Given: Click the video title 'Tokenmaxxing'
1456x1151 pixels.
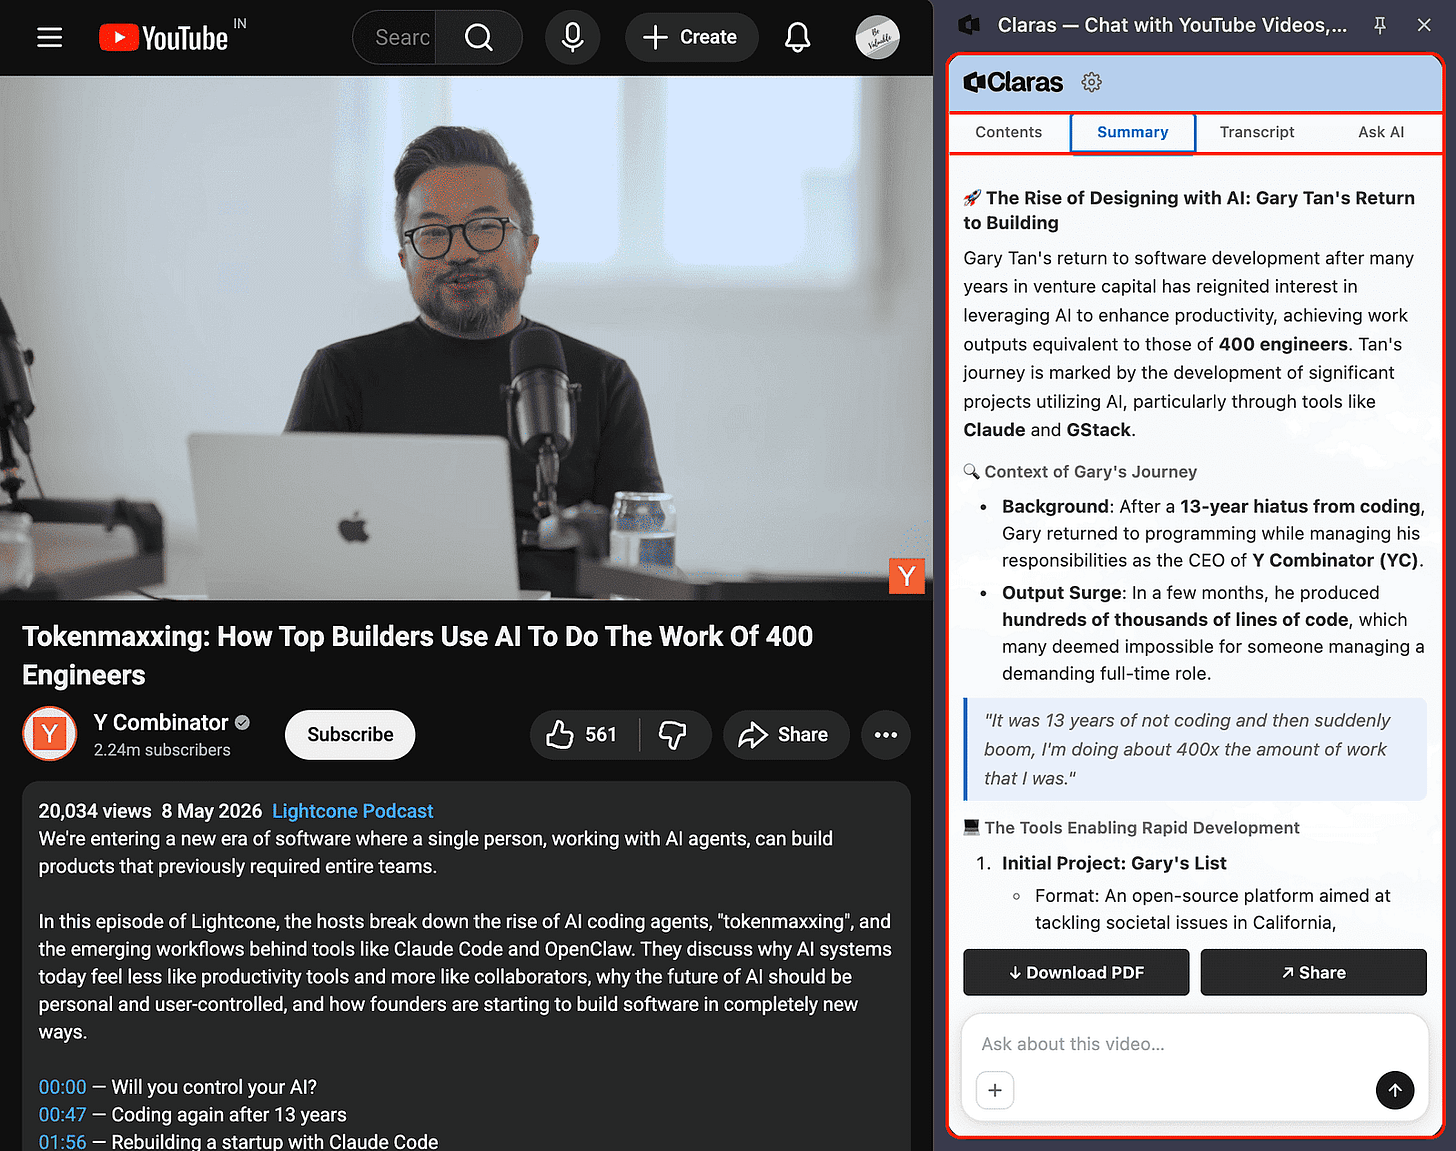Looking at the screenshot, I should [417, 656].
